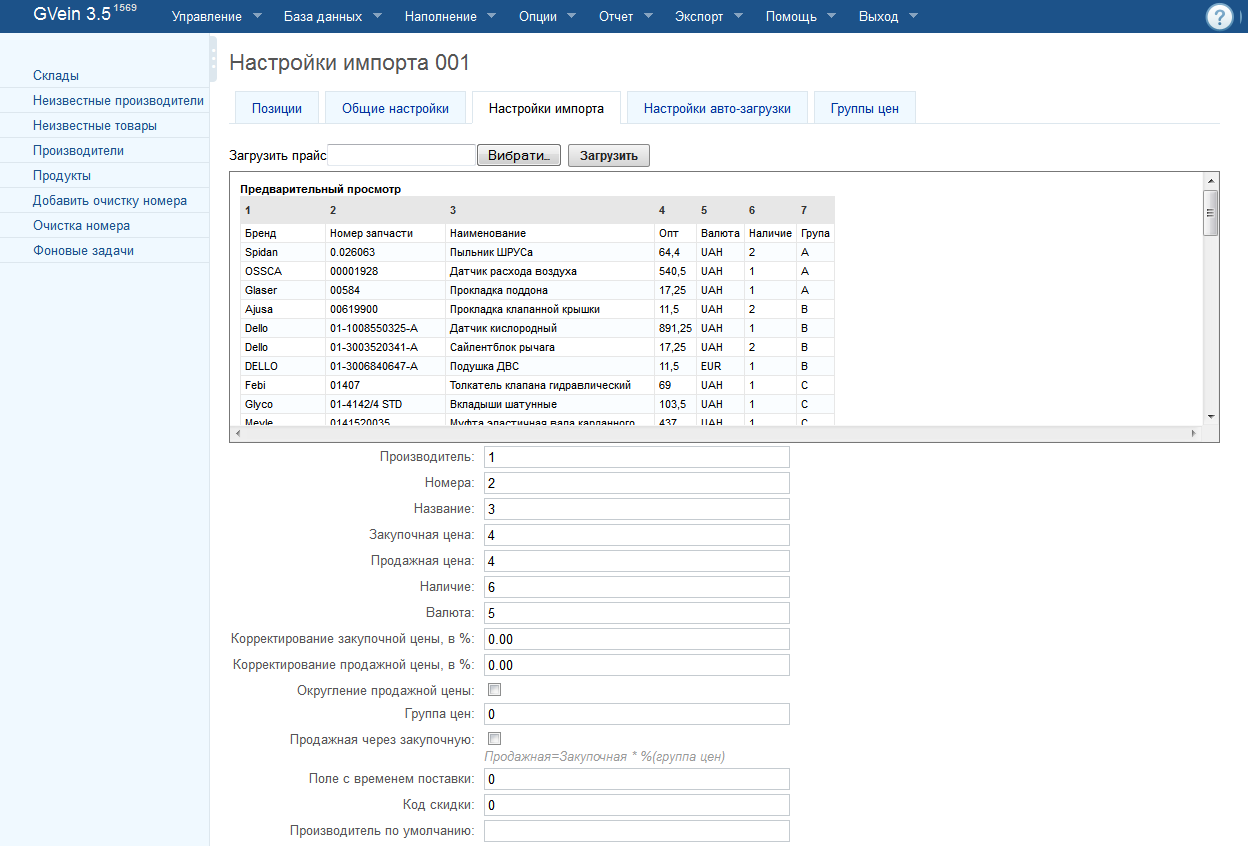Screen dimensions: 1248x846
Task: Click the preview vertical scrollbar down arrow
Action: click(x=1211, y=416)
